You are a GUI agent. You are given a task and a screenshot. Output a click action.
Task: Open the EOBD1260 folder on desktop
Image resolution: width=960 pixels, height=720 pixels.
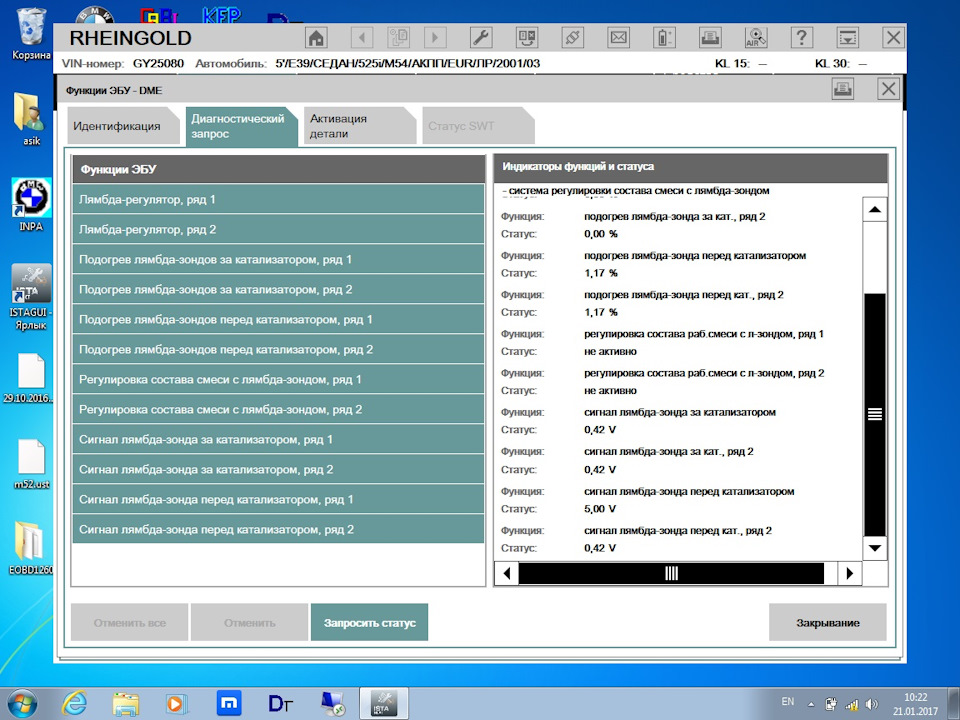click(x=31, y=548)
